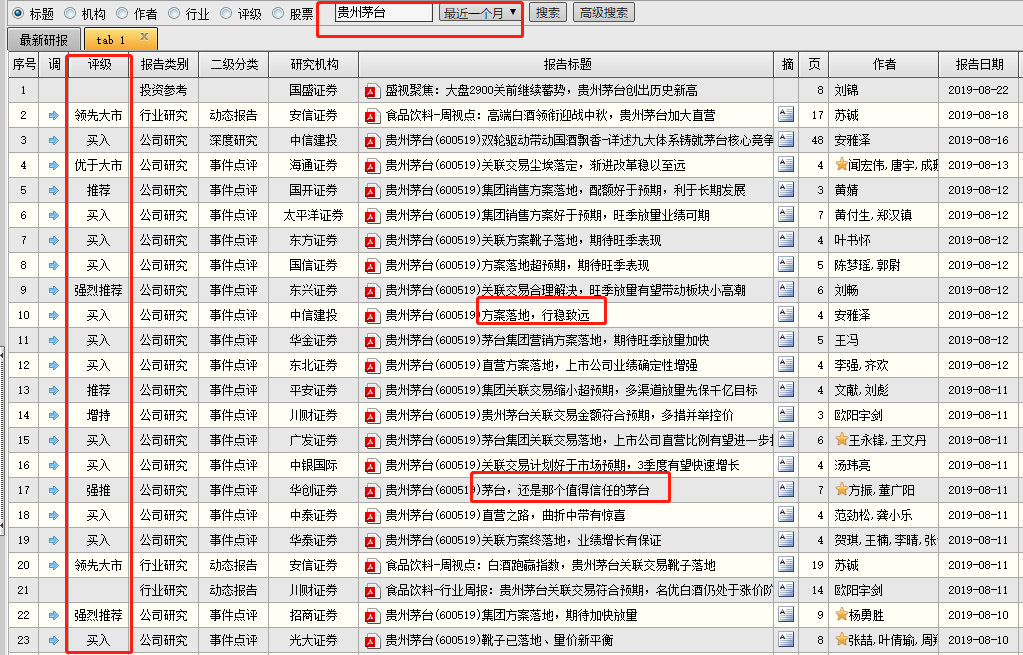Open PDF icon in 太平洋证券 report row
Screen dimensions: 1023x655
[x=372, y=216]
